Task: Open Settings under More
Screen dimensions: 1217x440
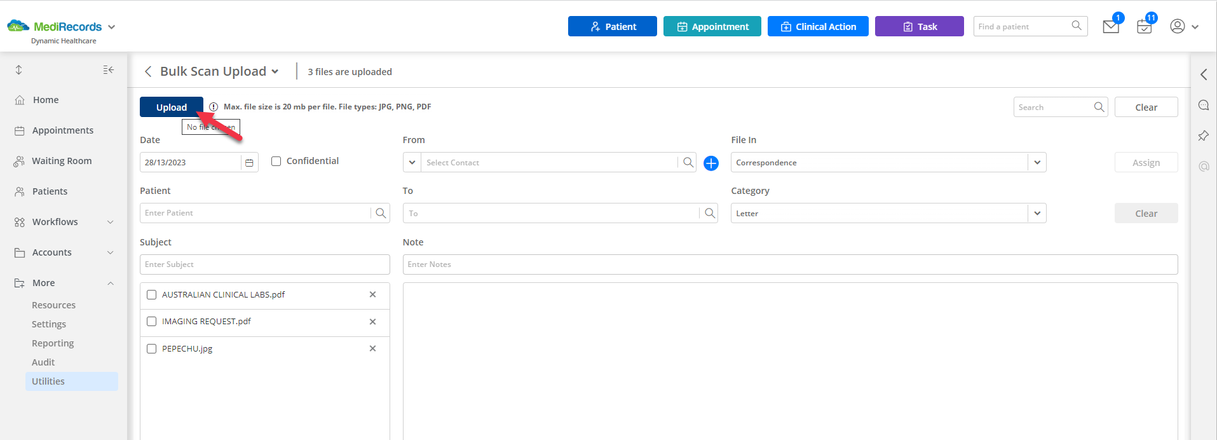Action: pyautogui.click(x=49, y=324)
